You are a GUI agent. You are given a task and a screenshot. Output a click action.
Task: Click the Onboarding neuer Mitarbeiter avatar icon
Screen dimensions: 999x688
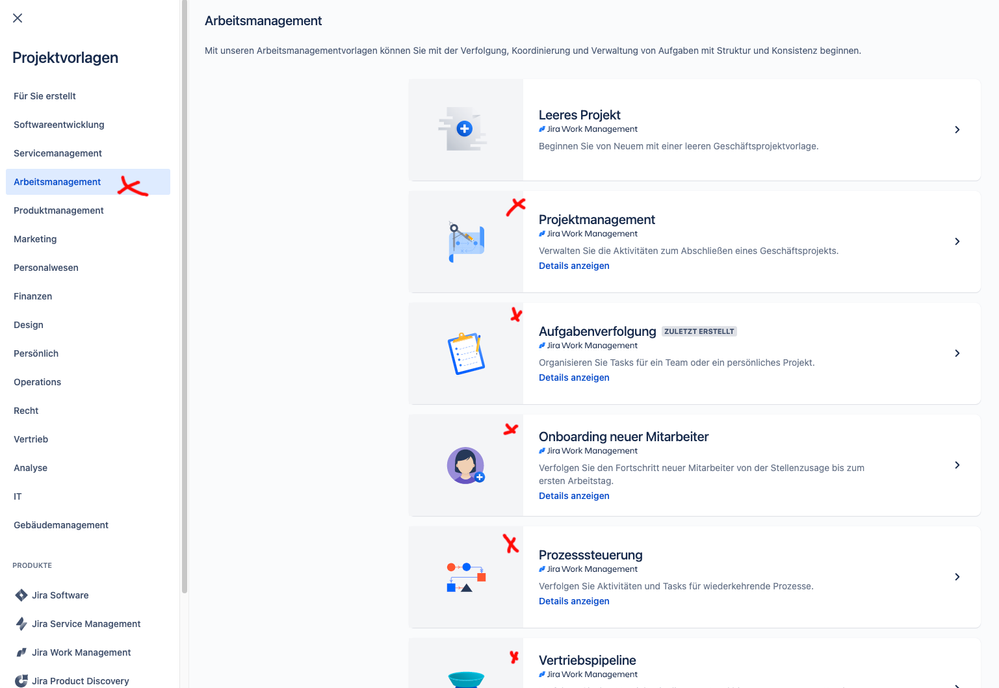[466, 465]
